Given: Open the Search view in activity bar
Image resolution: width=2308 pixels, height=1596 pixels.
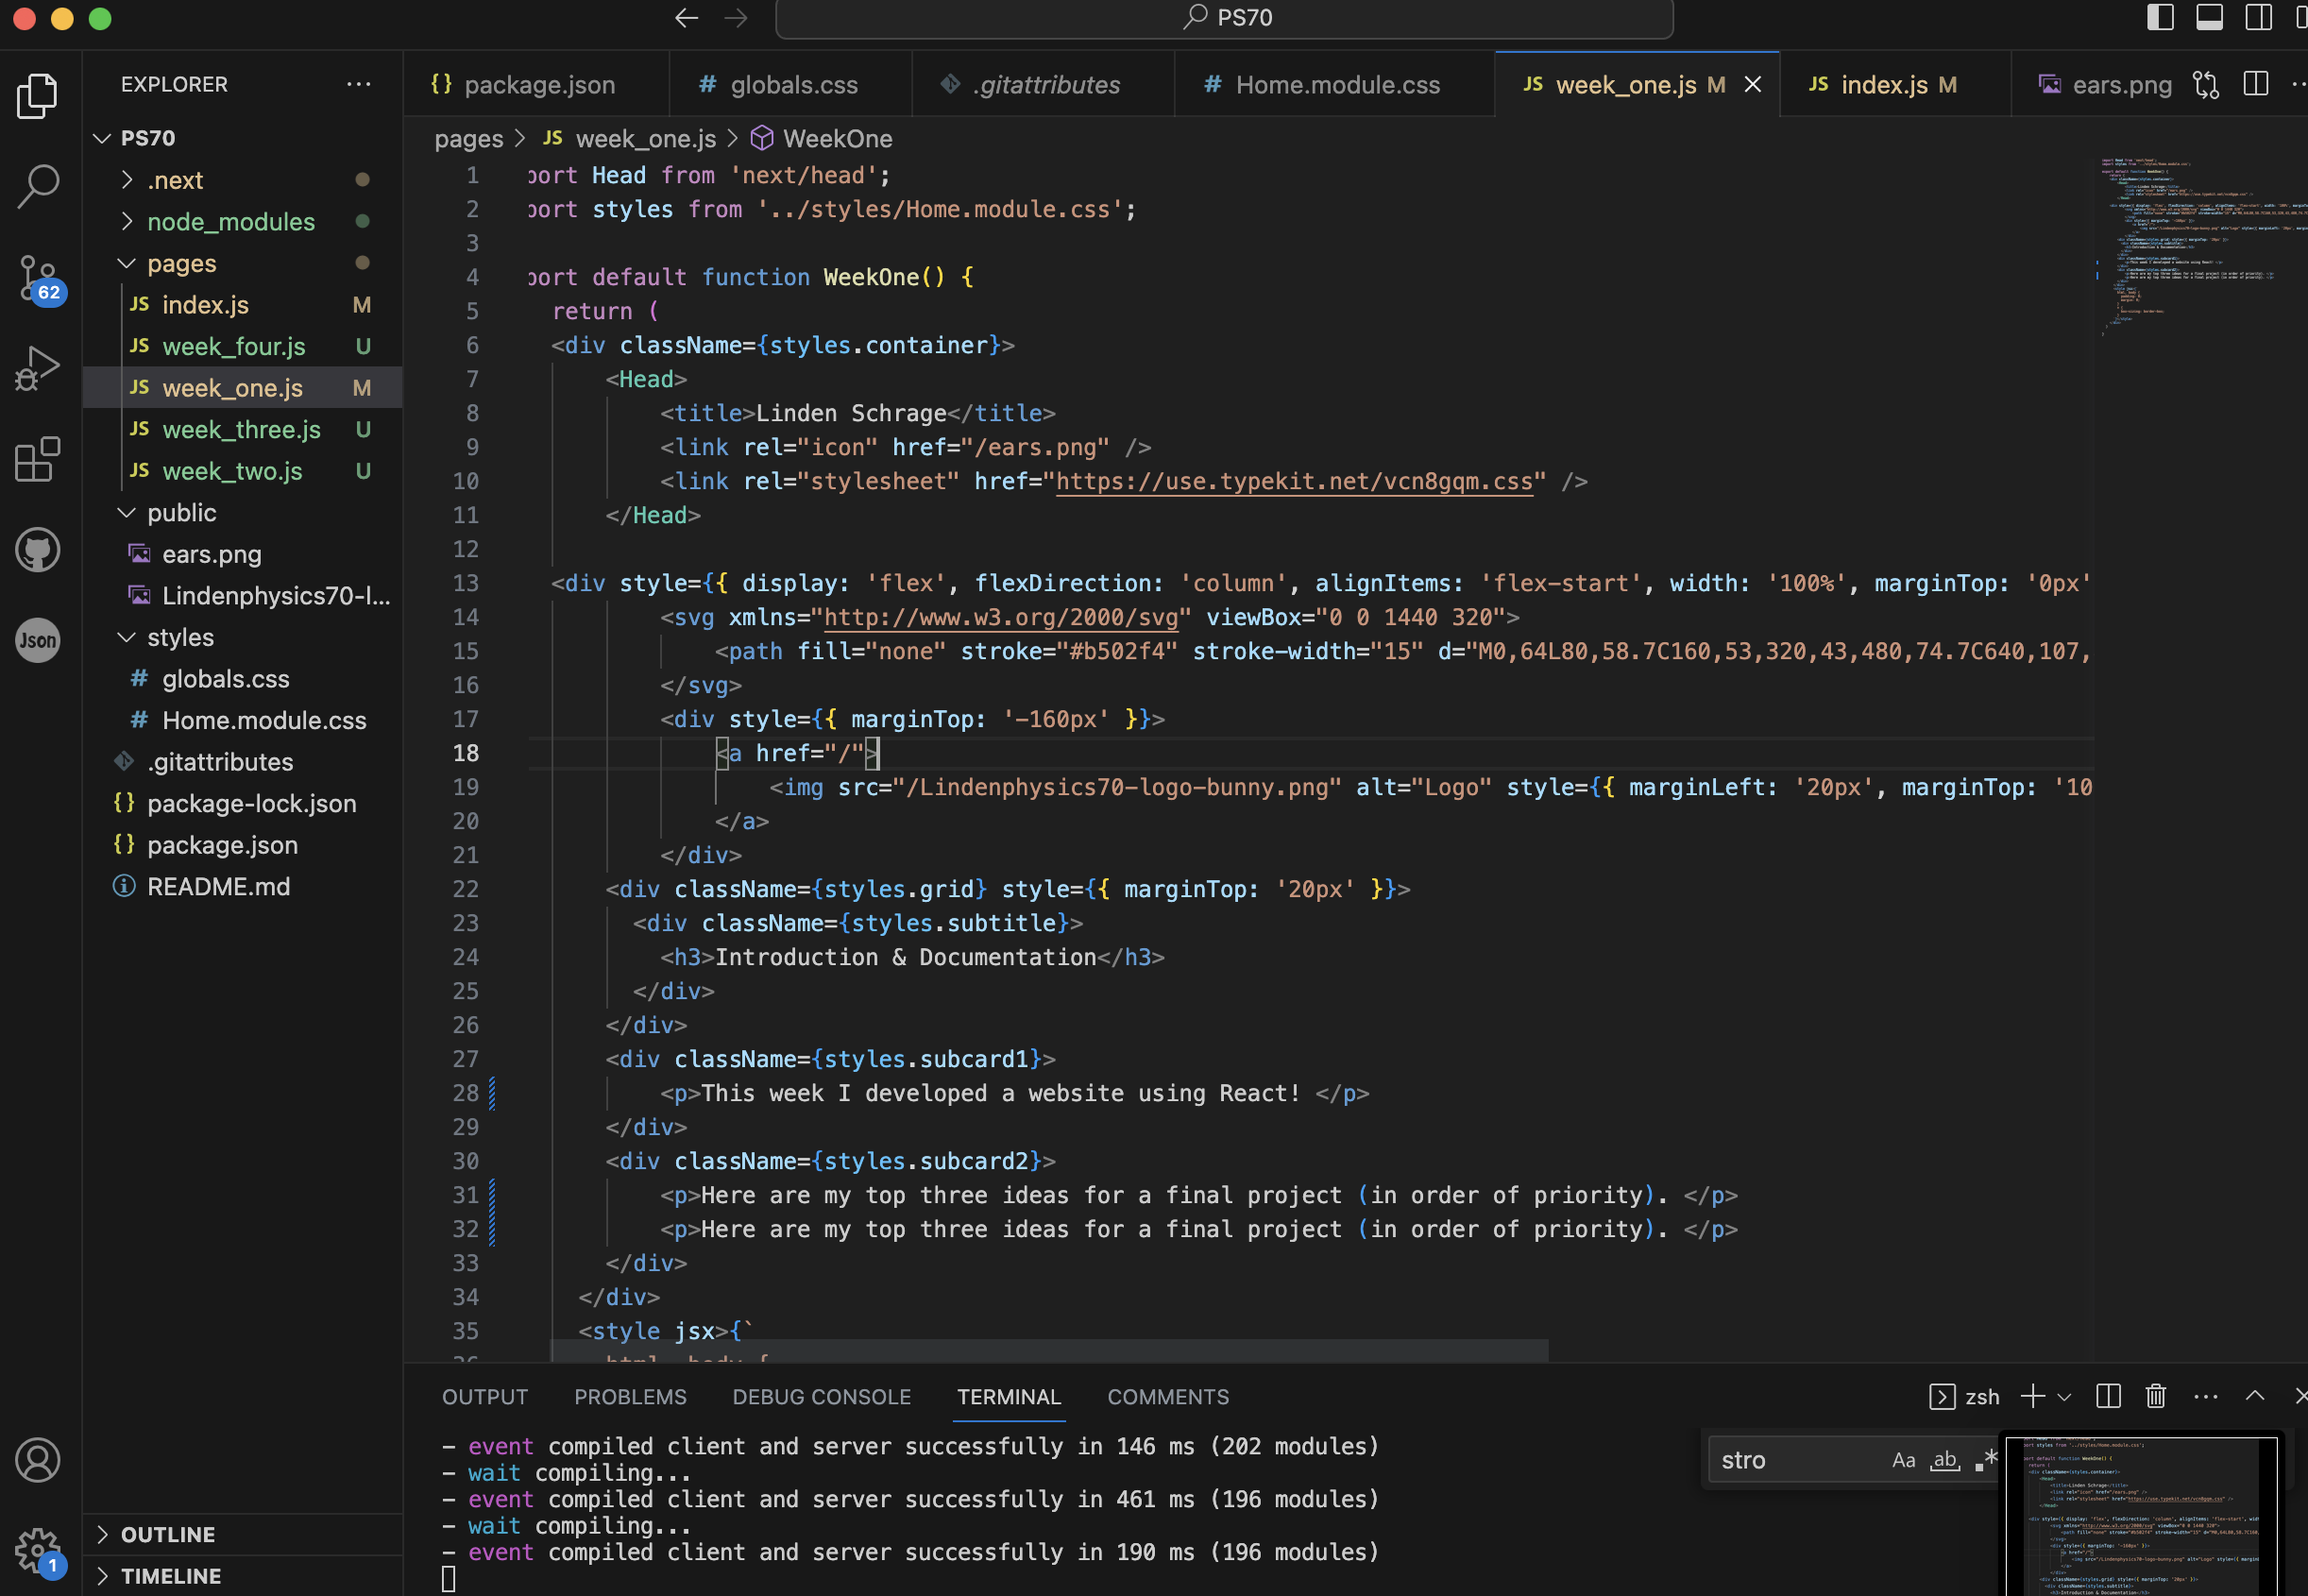Looking at the screenshot, I should pyautogui.click(x=38, y=186).
